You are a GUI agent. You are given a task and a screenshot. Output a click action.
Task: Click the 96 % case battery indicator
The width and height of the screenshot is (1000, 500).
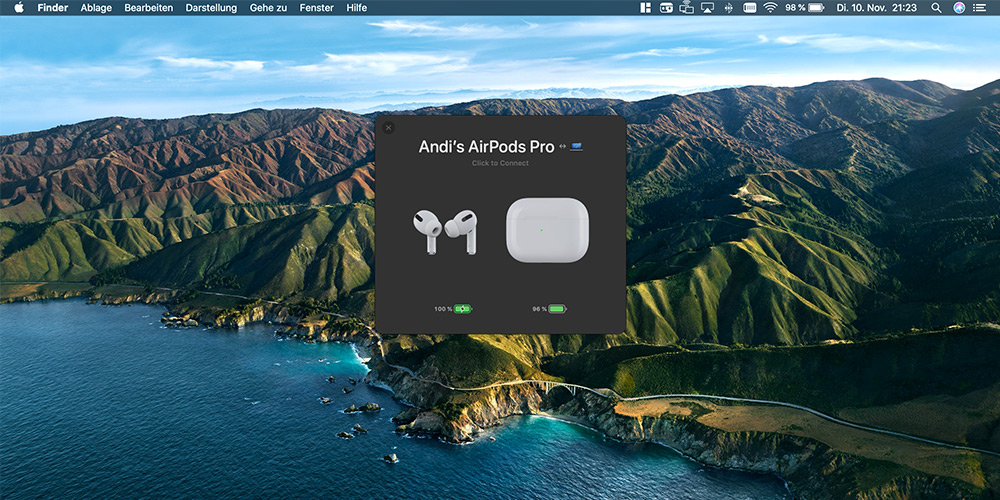tap(549, 309)
